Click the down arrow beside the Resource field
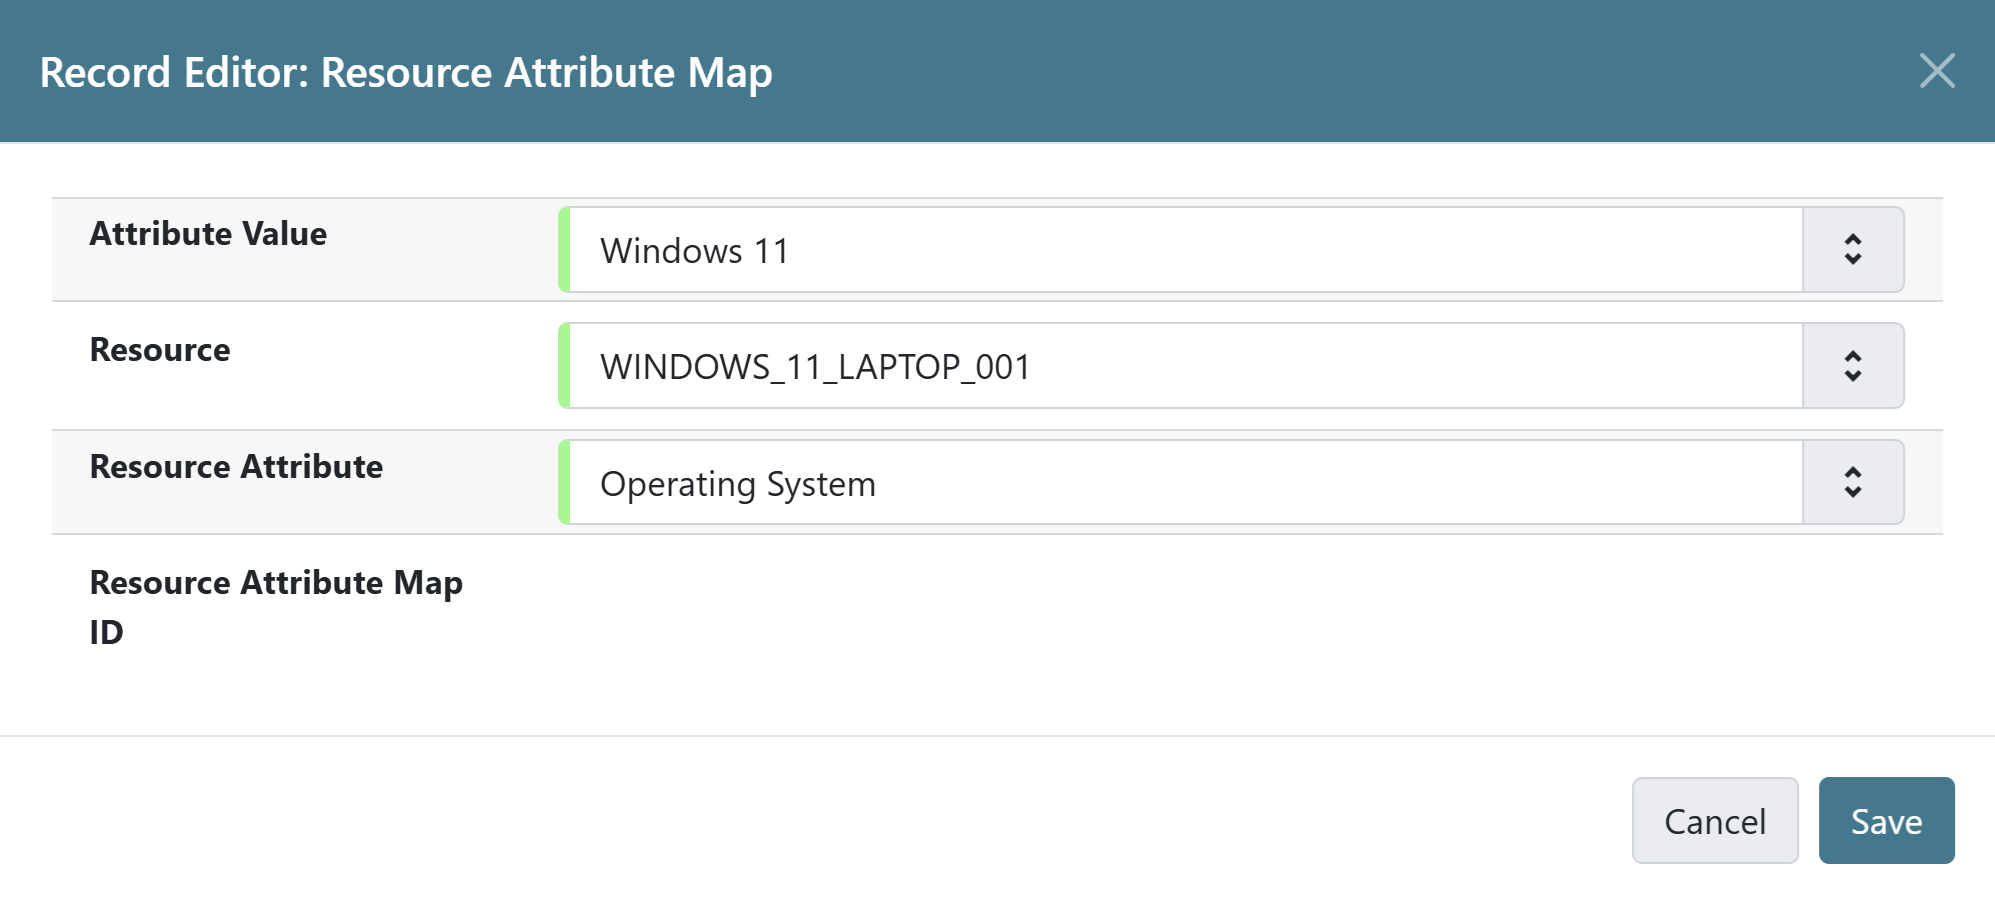 pos(1852,376)
